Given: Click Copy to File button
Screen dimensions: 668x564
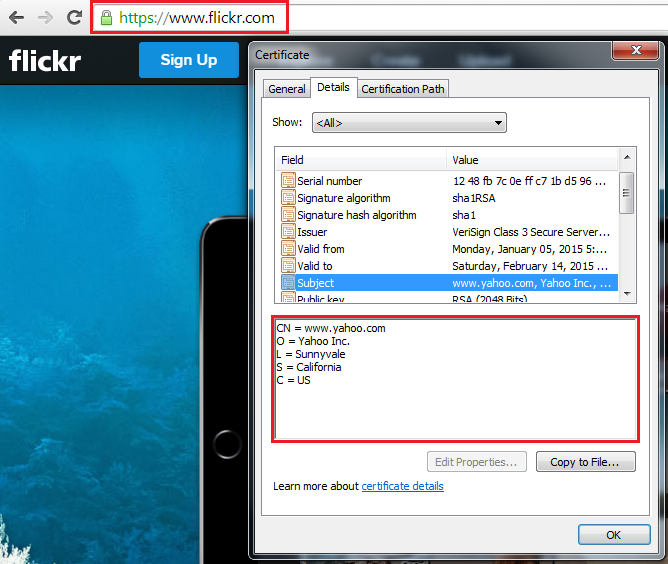Looking at the screenshot, I should [585, 462].
